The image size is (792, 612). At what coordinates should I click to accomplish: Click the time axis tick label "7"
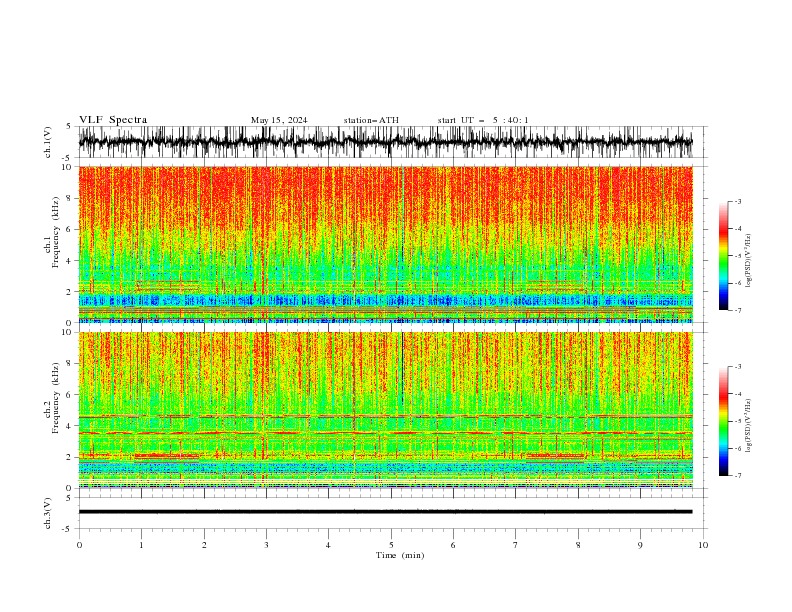pyautogui.click(x=516, y=545)
